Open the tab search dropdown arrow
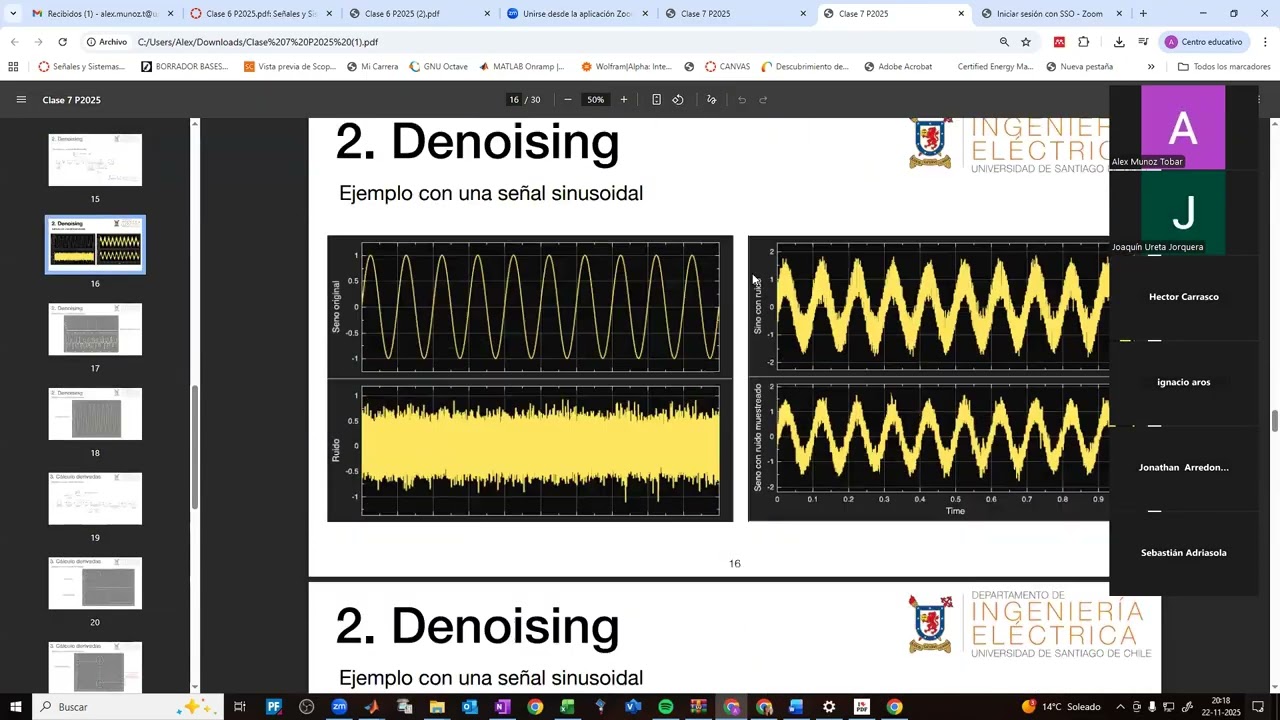The height and width of the screenshot is (720, 1280). pyautogui.click(x=13, y=14)
